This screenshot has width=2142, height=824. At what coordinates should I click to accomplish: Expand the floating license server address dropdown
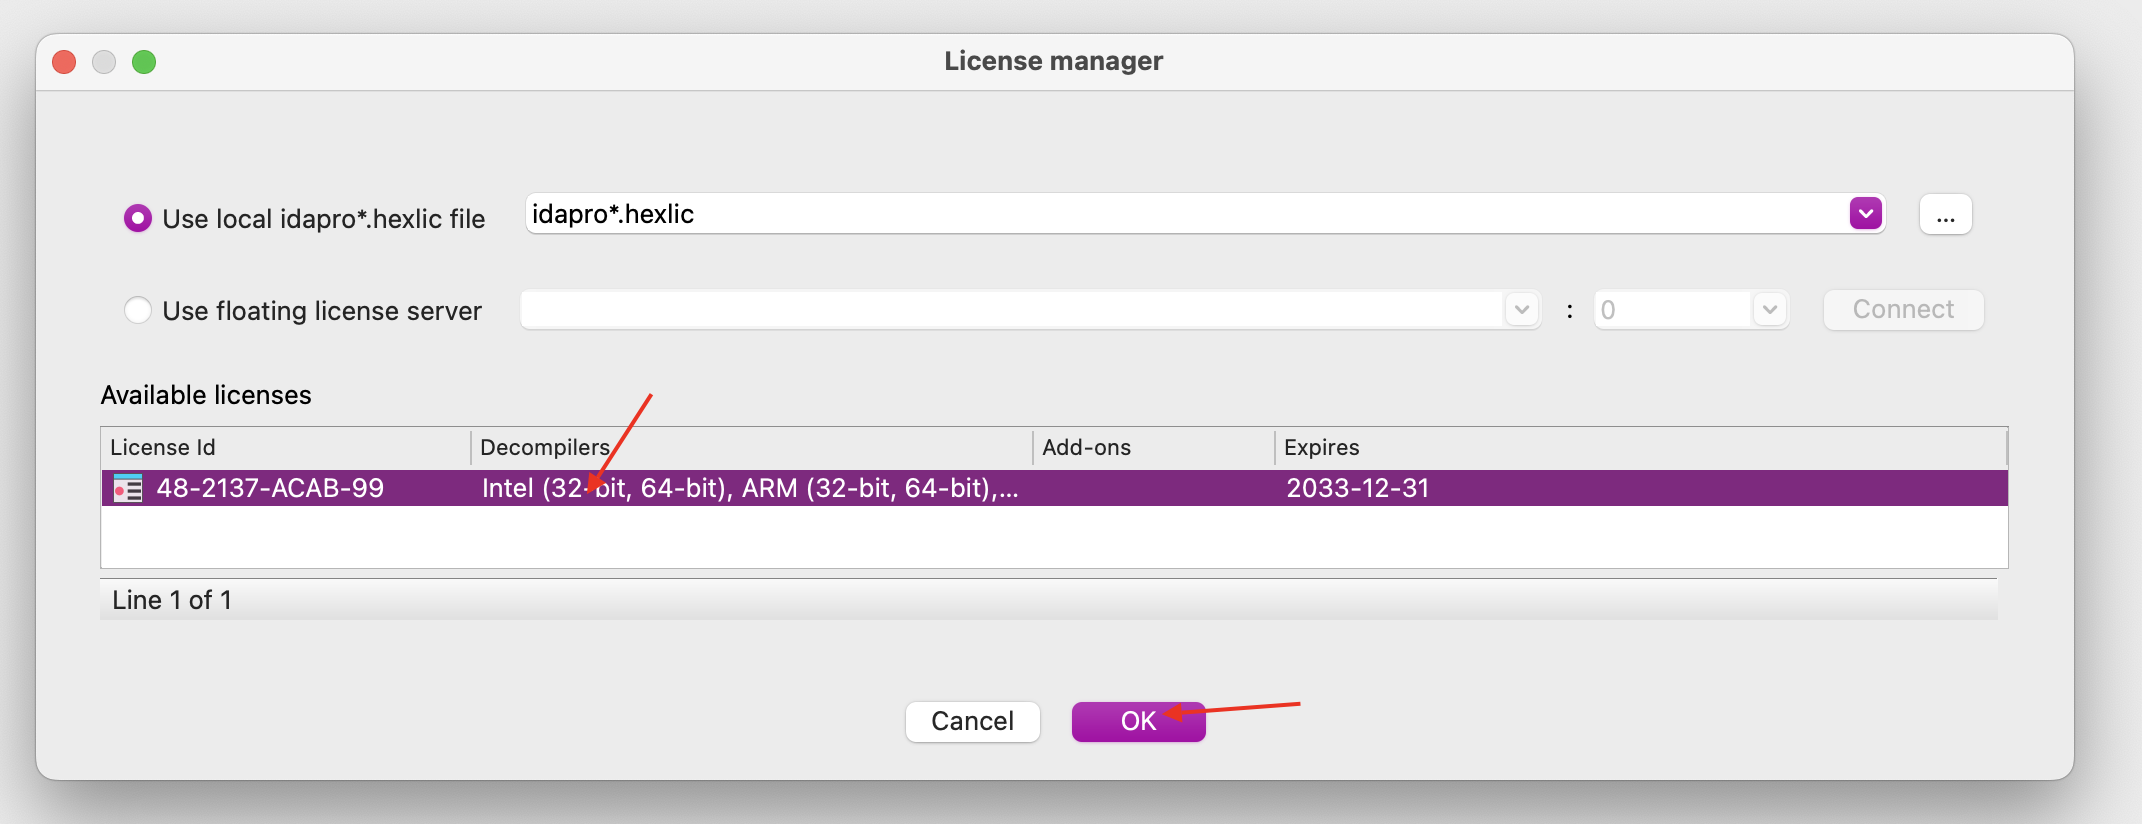coord(1521,310)
